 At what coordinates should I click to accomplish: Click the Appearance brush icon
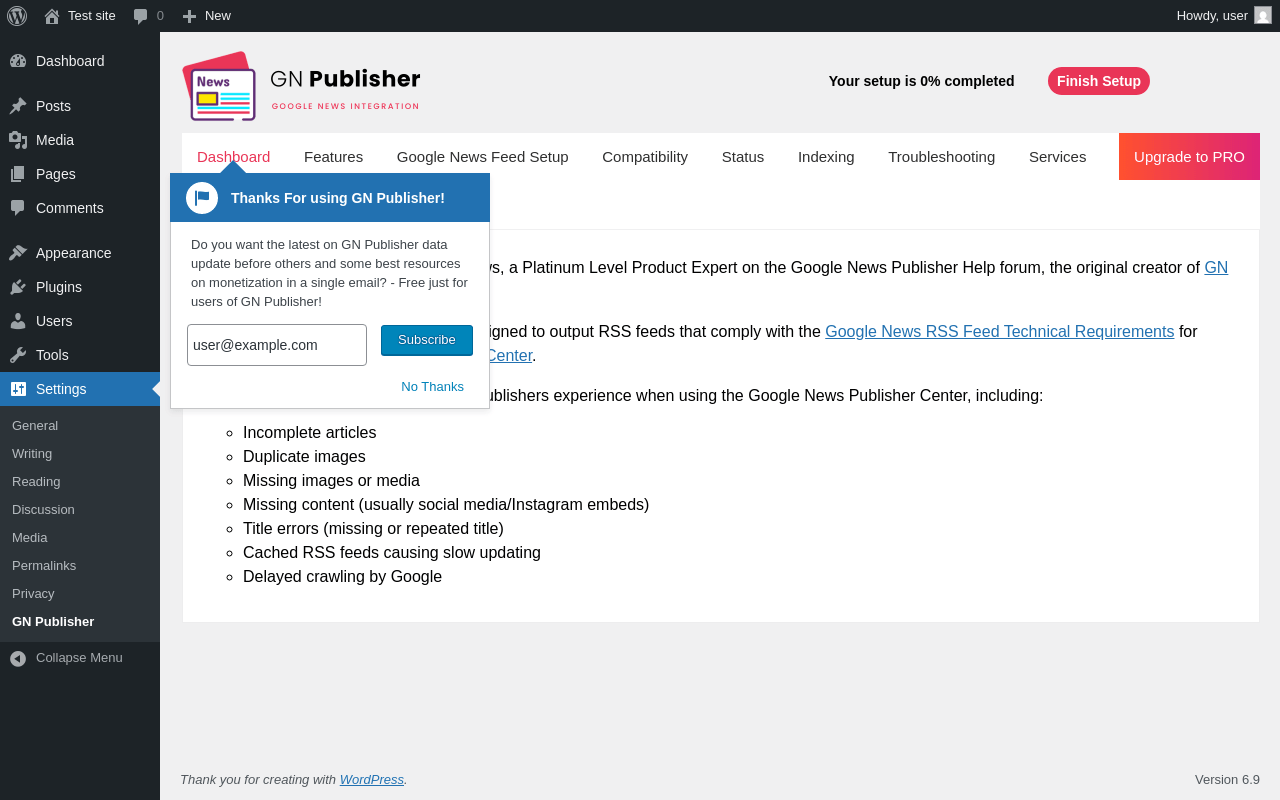tap(18, 253)
